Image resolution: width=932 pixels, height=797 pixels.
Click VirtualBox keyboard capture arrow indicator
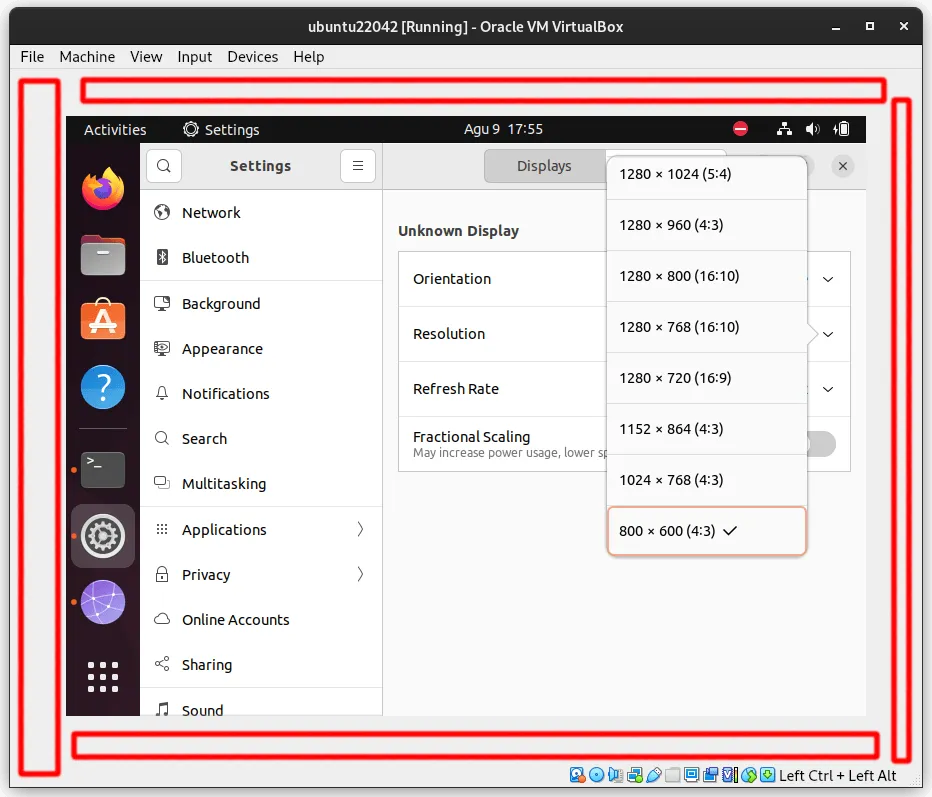pyautogui.click(x=767, y=775)
